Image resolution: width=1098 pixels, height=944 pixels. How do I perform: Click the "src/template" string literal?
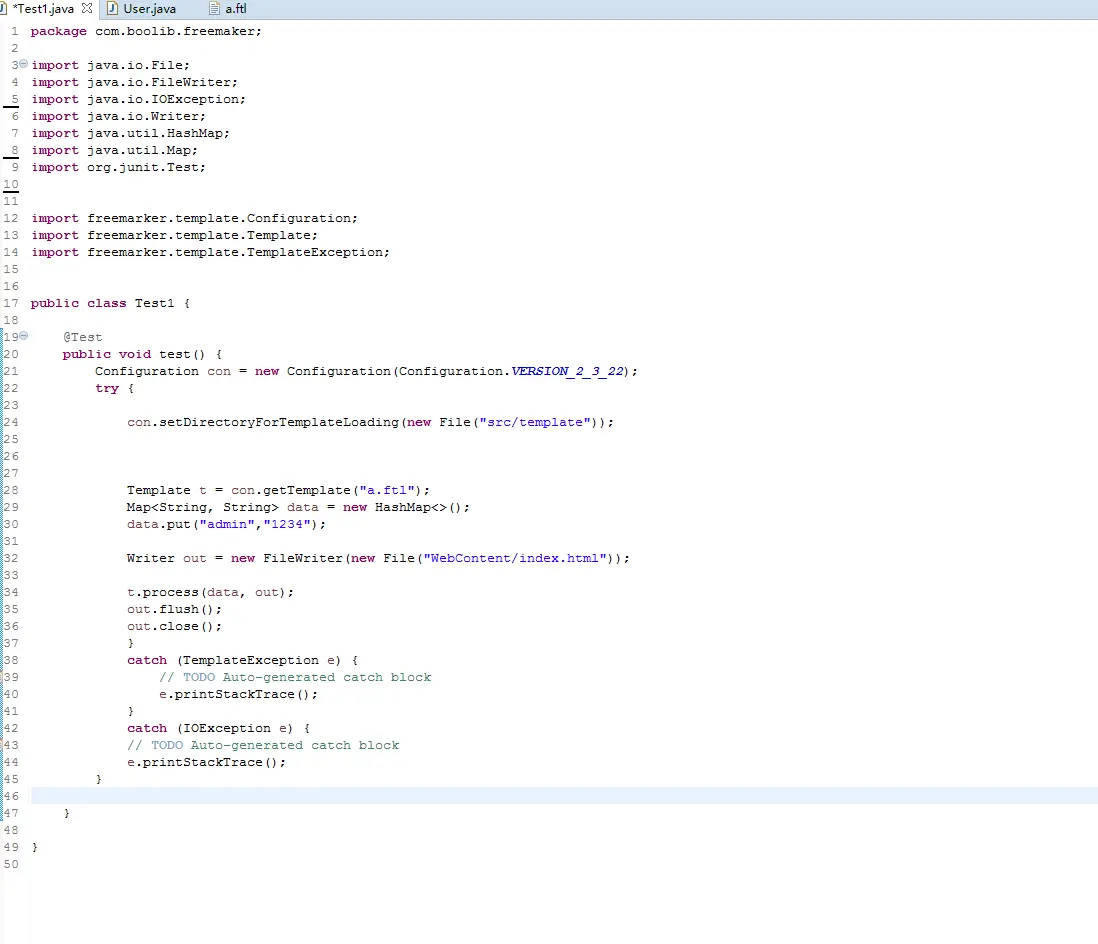pyautogui.click(x=535, y=422)
